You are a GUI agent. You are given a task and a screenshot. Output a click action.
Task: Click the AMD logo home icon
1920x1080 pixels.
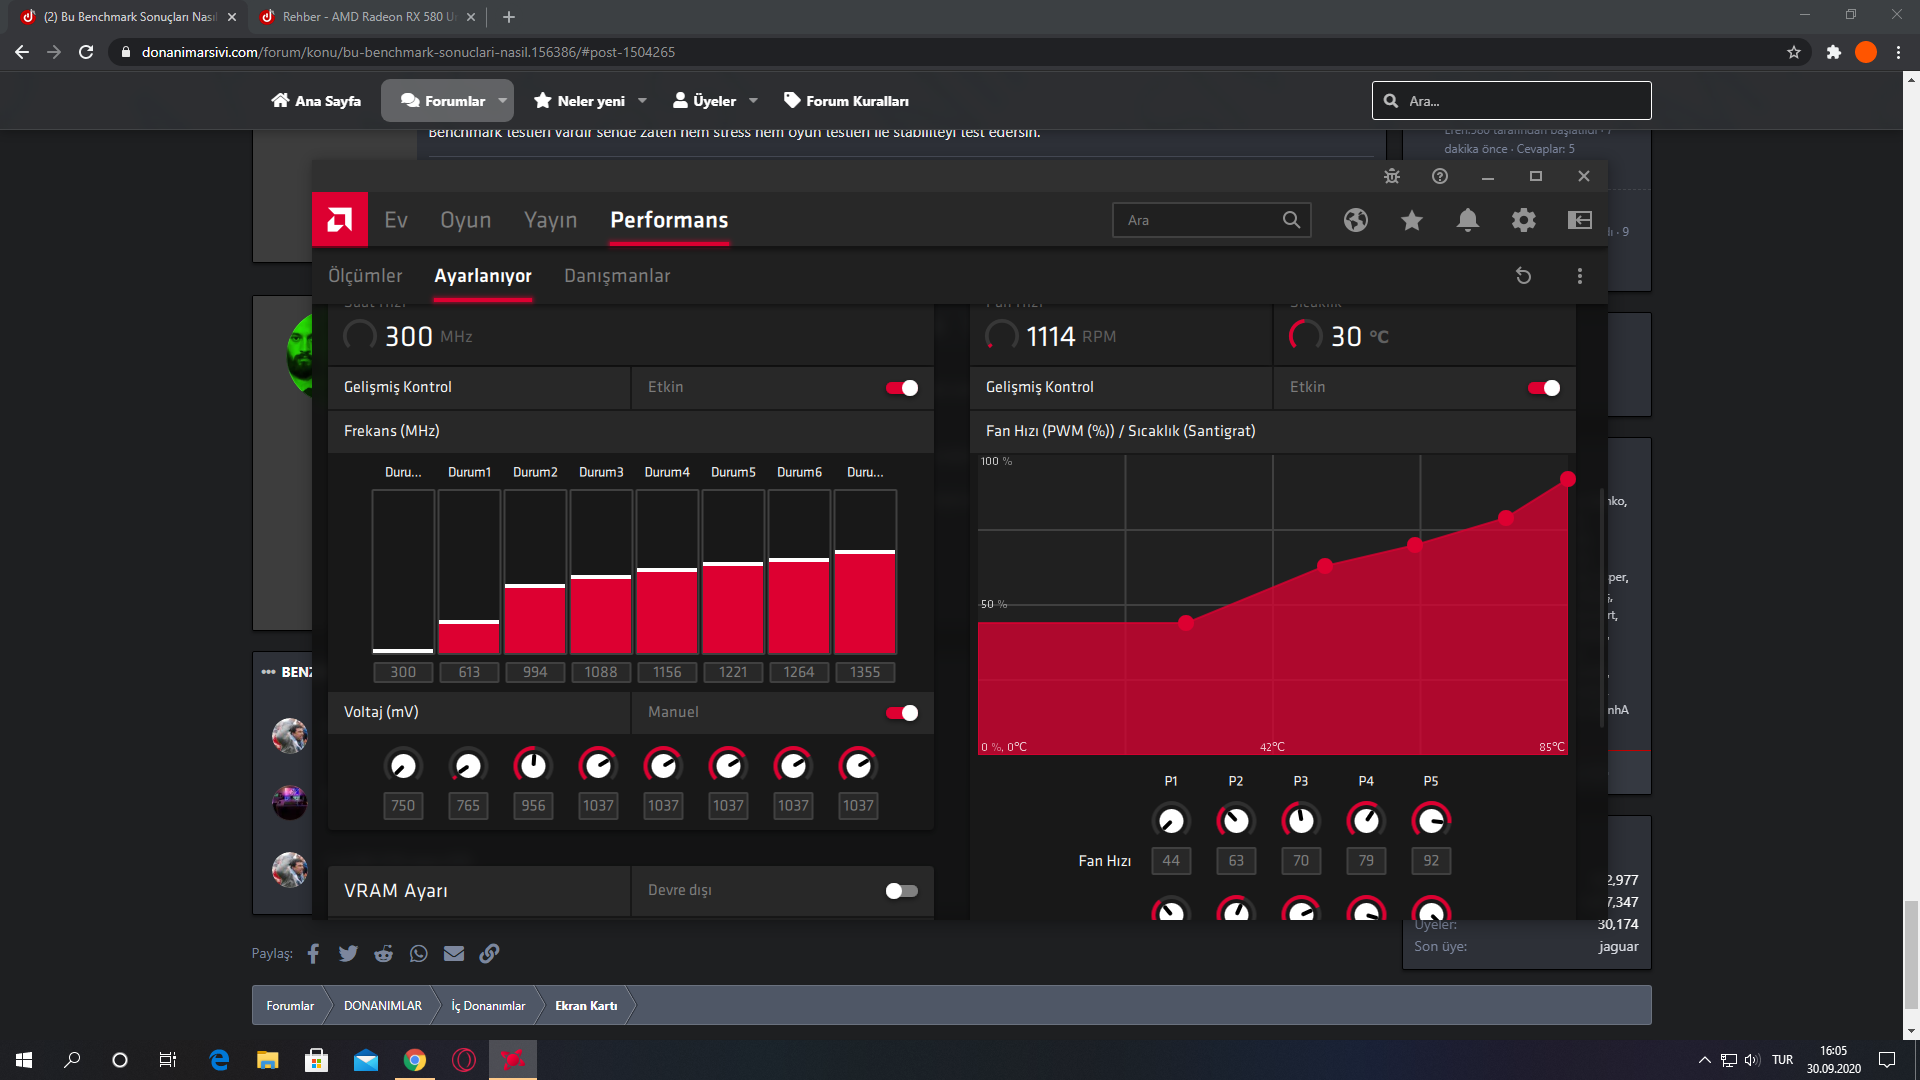(x=340, y=220)
